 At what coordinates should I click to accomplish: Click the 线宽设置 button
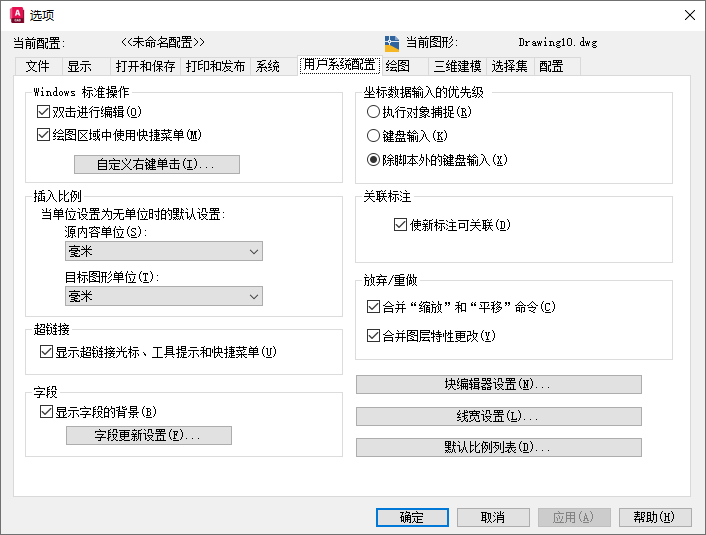(x=499, y=416)
